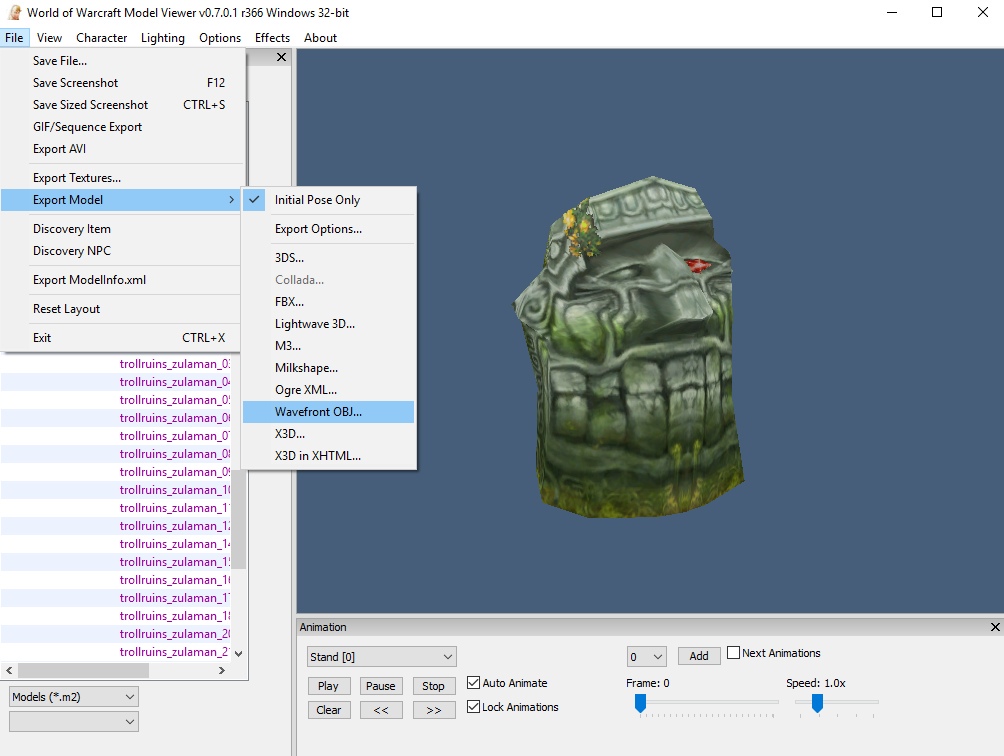Image resolution: width=1004 pixels, height=756 pixels.
Task: Export model as X3D...
Action: click(x=329, y=433)
